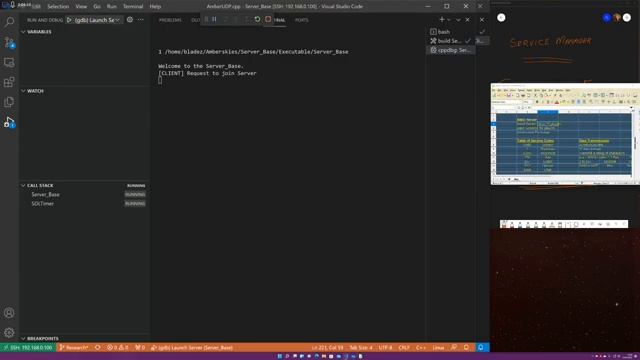The width and height of the screenshot is (640, 360).
Task: Collapse the Variables section
Action: tap(85, 31)
